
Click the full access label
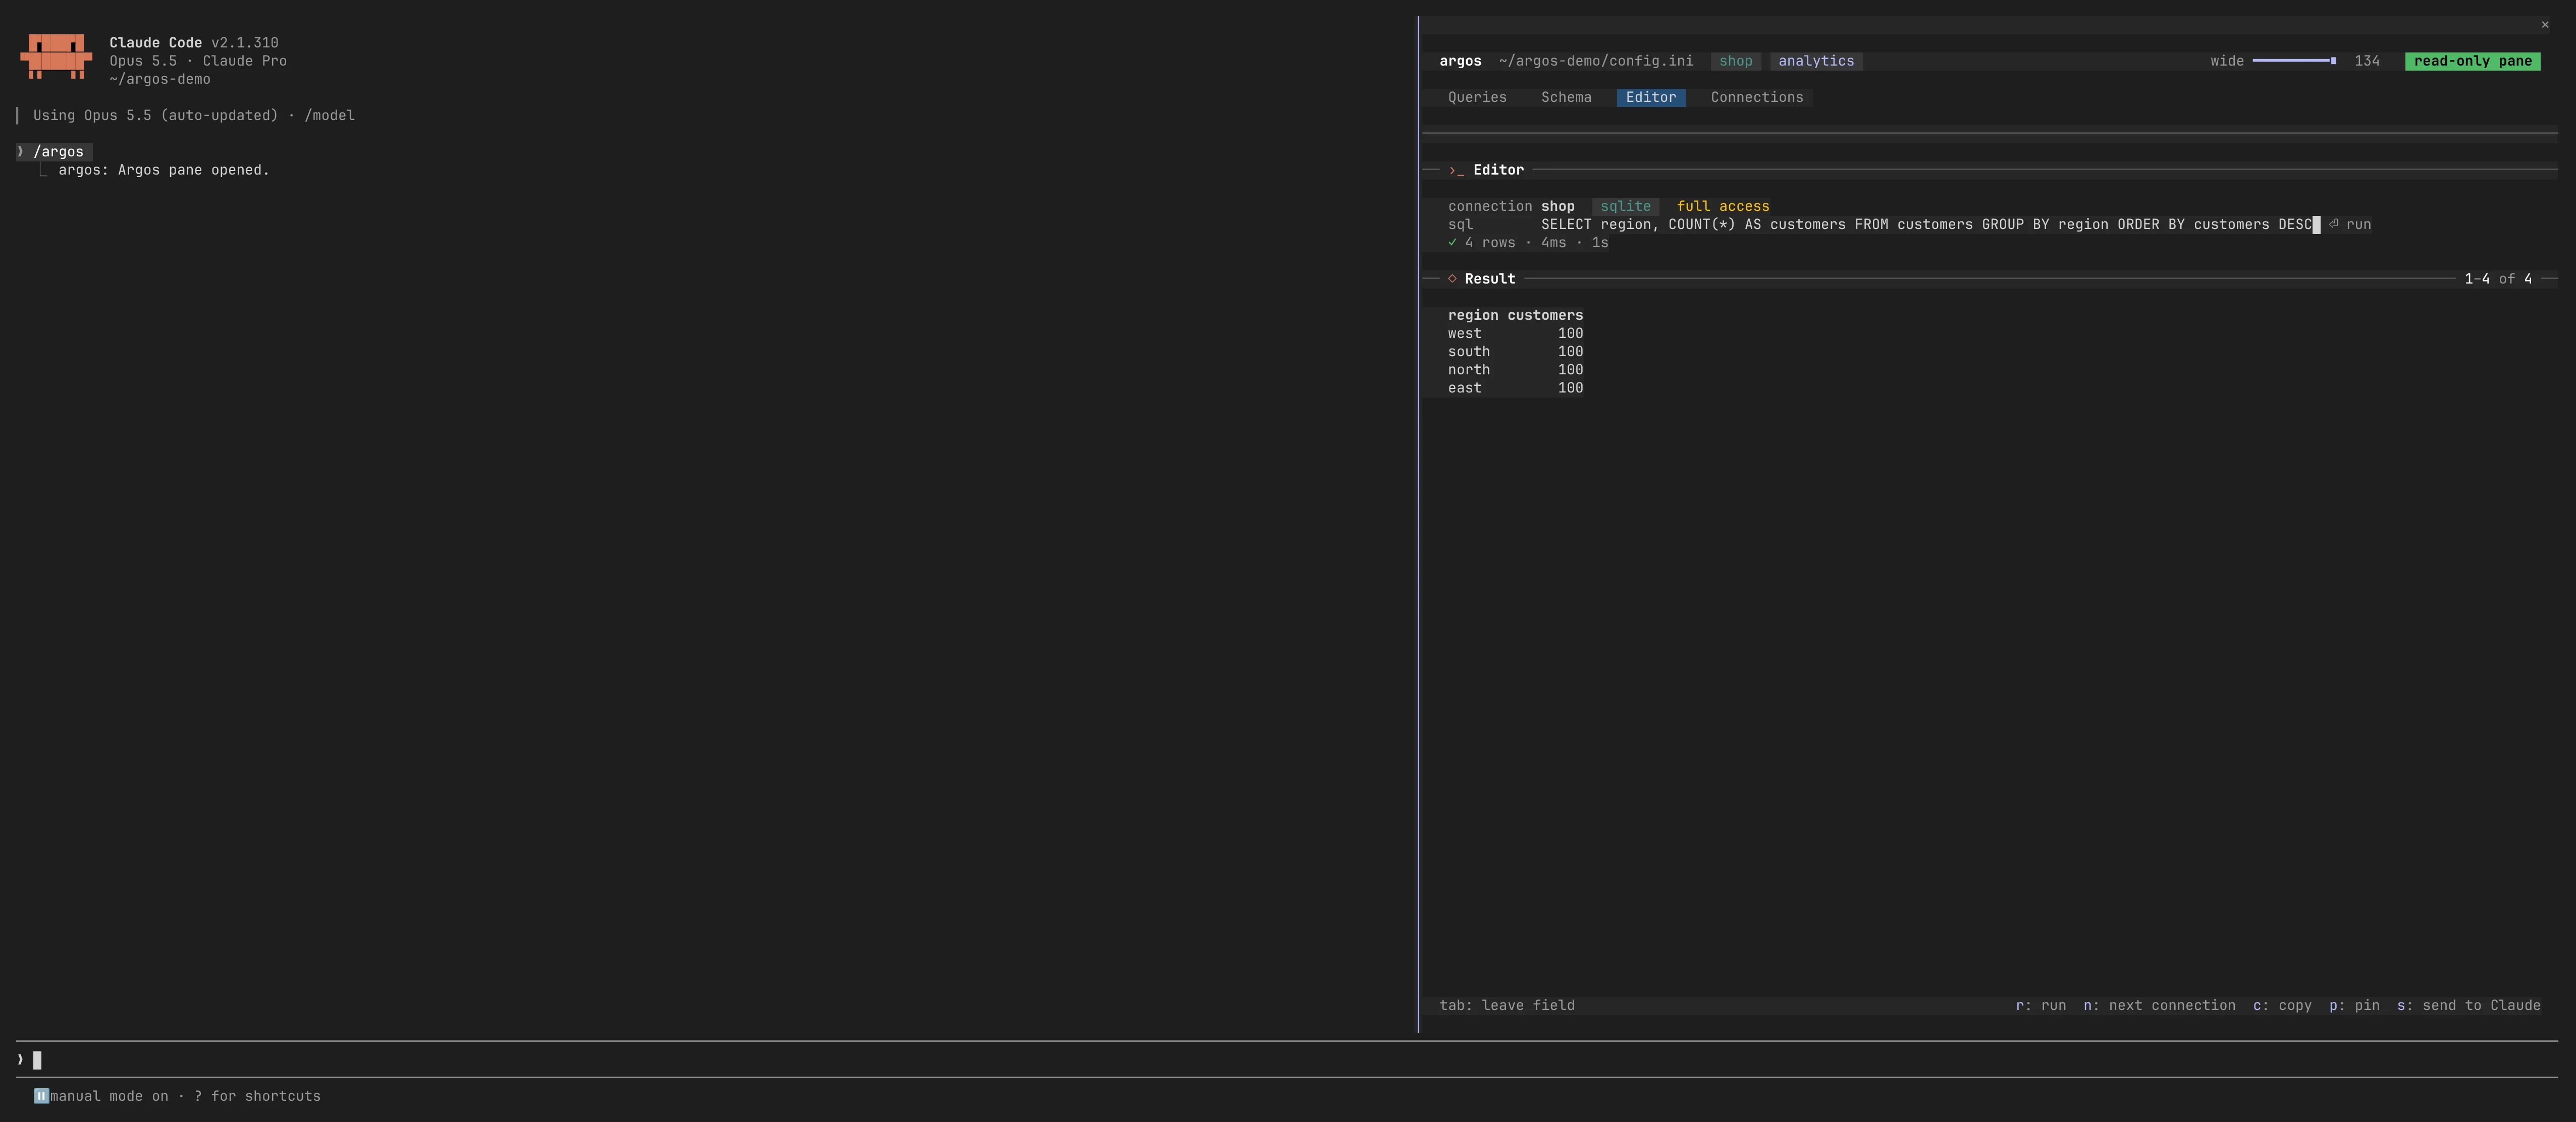point(1723,207)
